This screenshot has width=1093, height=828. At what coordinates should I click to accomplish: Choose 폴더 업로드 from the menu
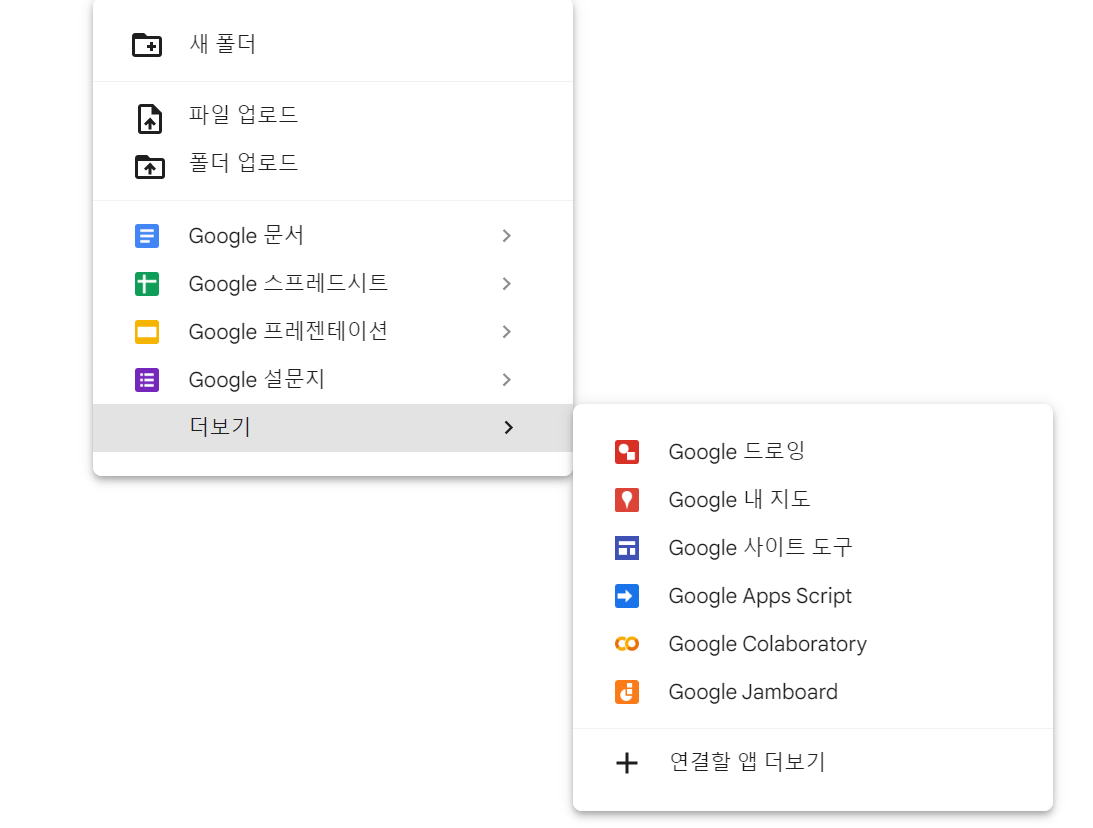[333, 164]
